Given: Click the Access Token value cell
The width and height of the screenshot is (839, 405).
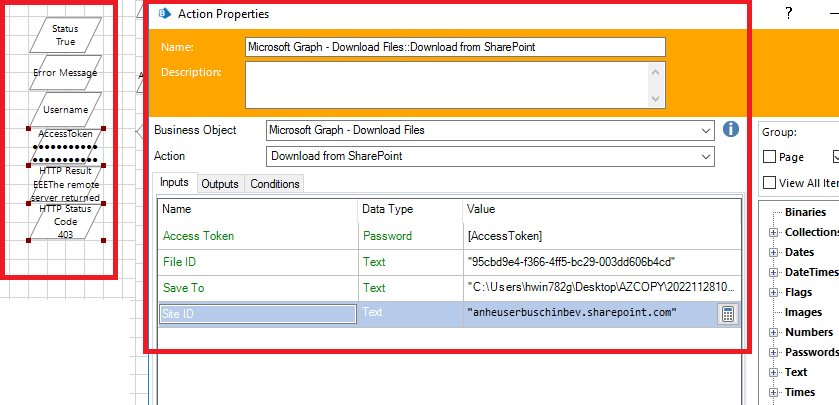Looking at the screenshot, I should coord(602,236).
